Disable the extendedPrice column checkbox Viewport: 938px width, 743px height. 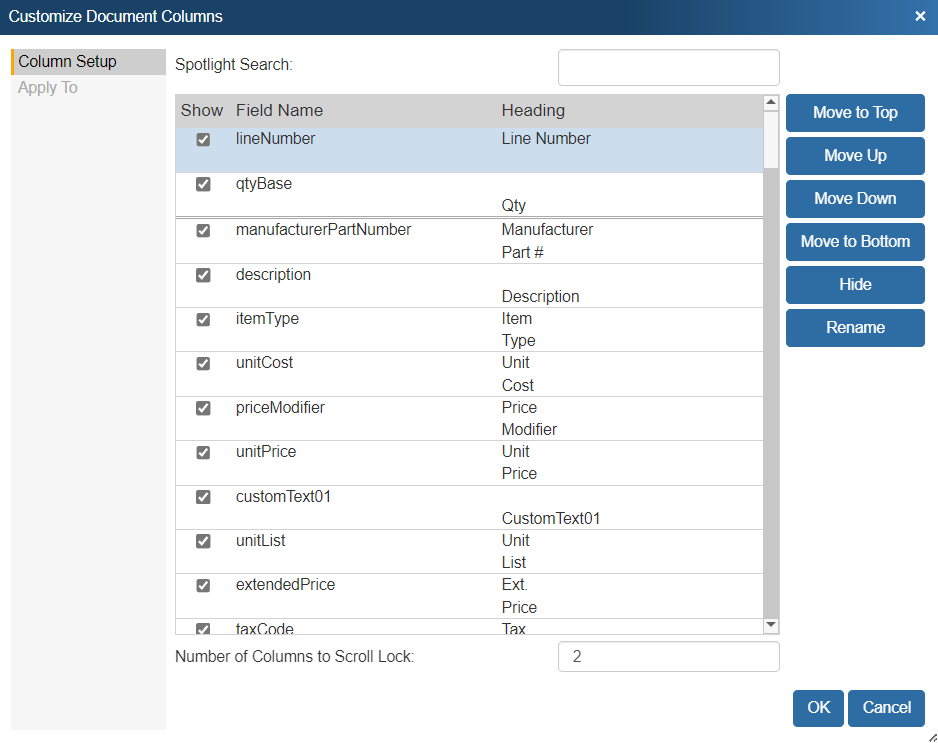203,586
